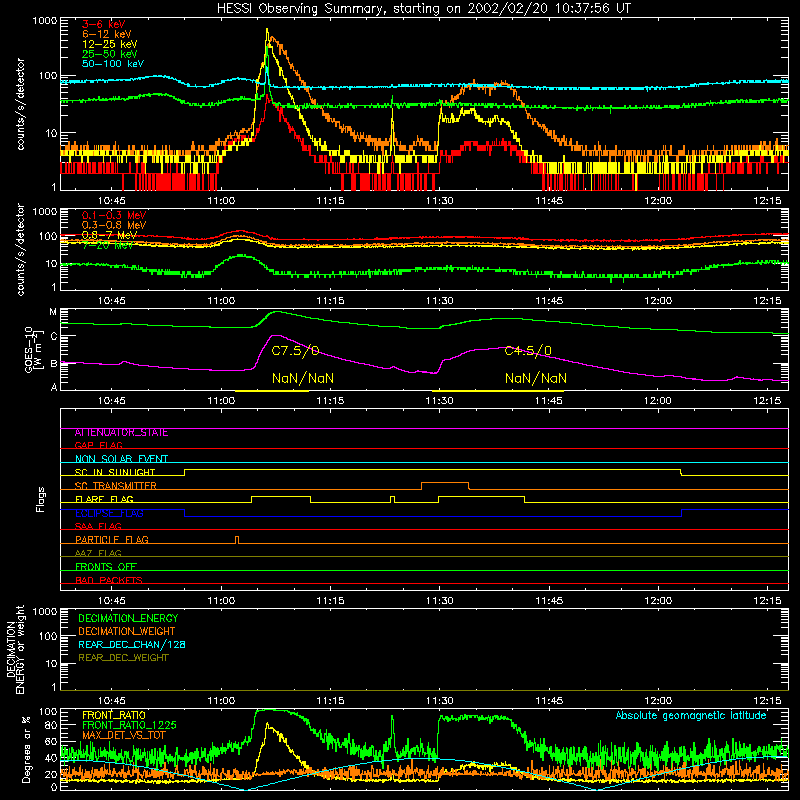Image resolution: width=800 pixels, height=800 pixels.
Task: Select the PARTICLE_FLAG label
Action: 112,540
